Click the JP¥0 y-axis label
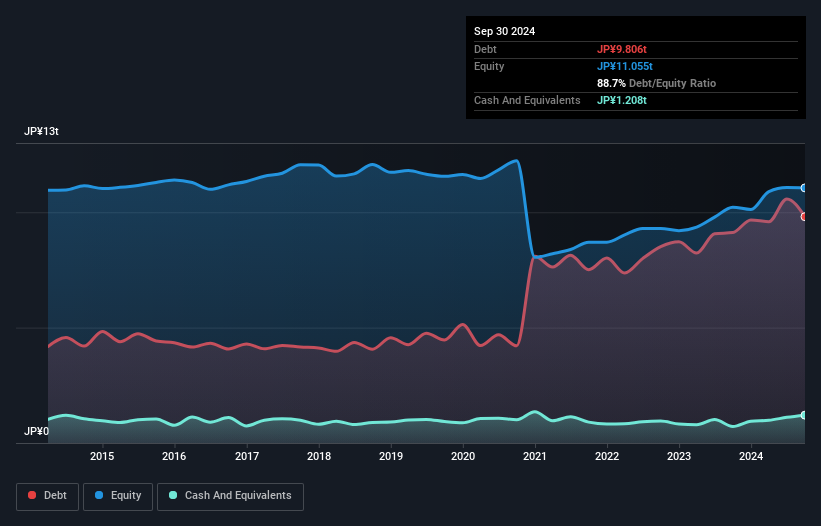This screenshot has width=821, height=526. pyautogui.click(x=36, y=431)
